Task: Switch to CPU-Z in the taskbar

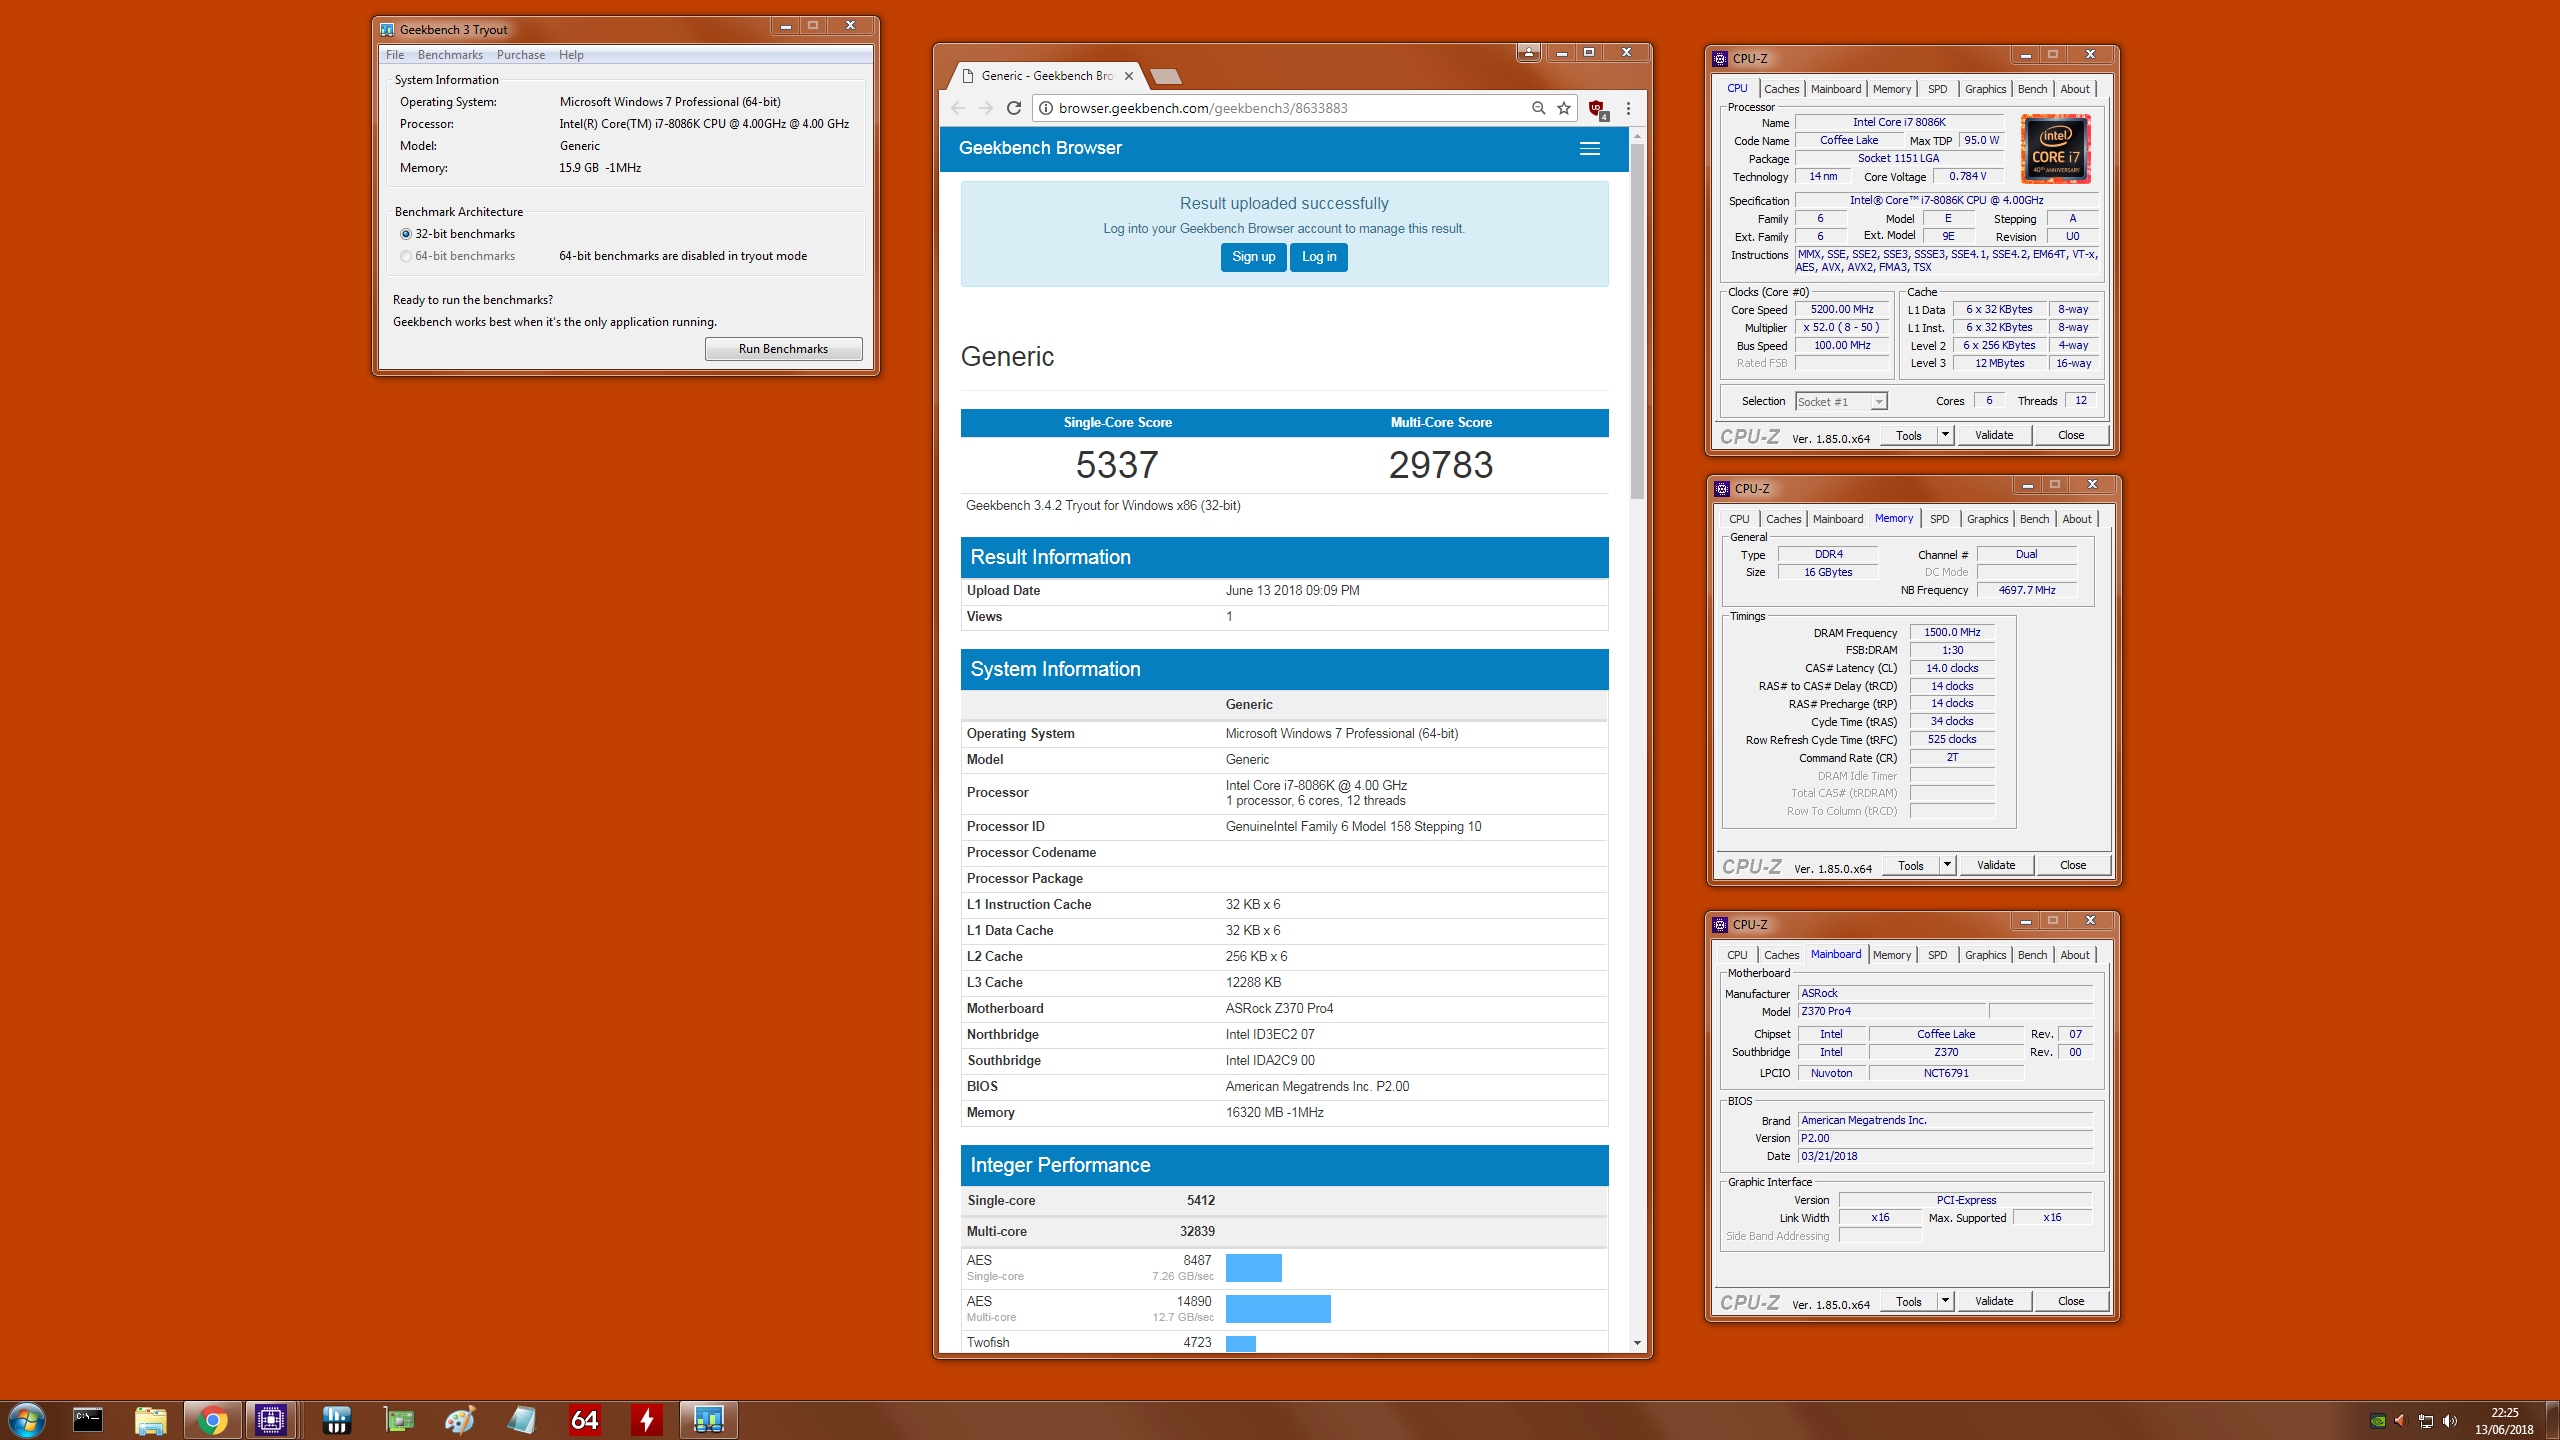Action: [271, 1420]
